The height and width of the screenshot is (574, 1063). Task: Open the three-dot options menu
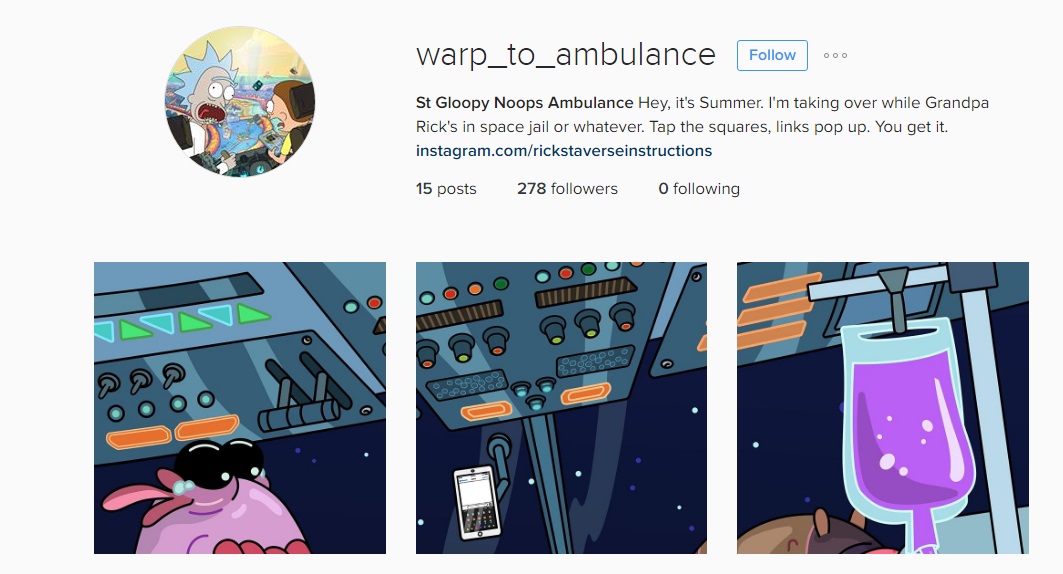835,56
